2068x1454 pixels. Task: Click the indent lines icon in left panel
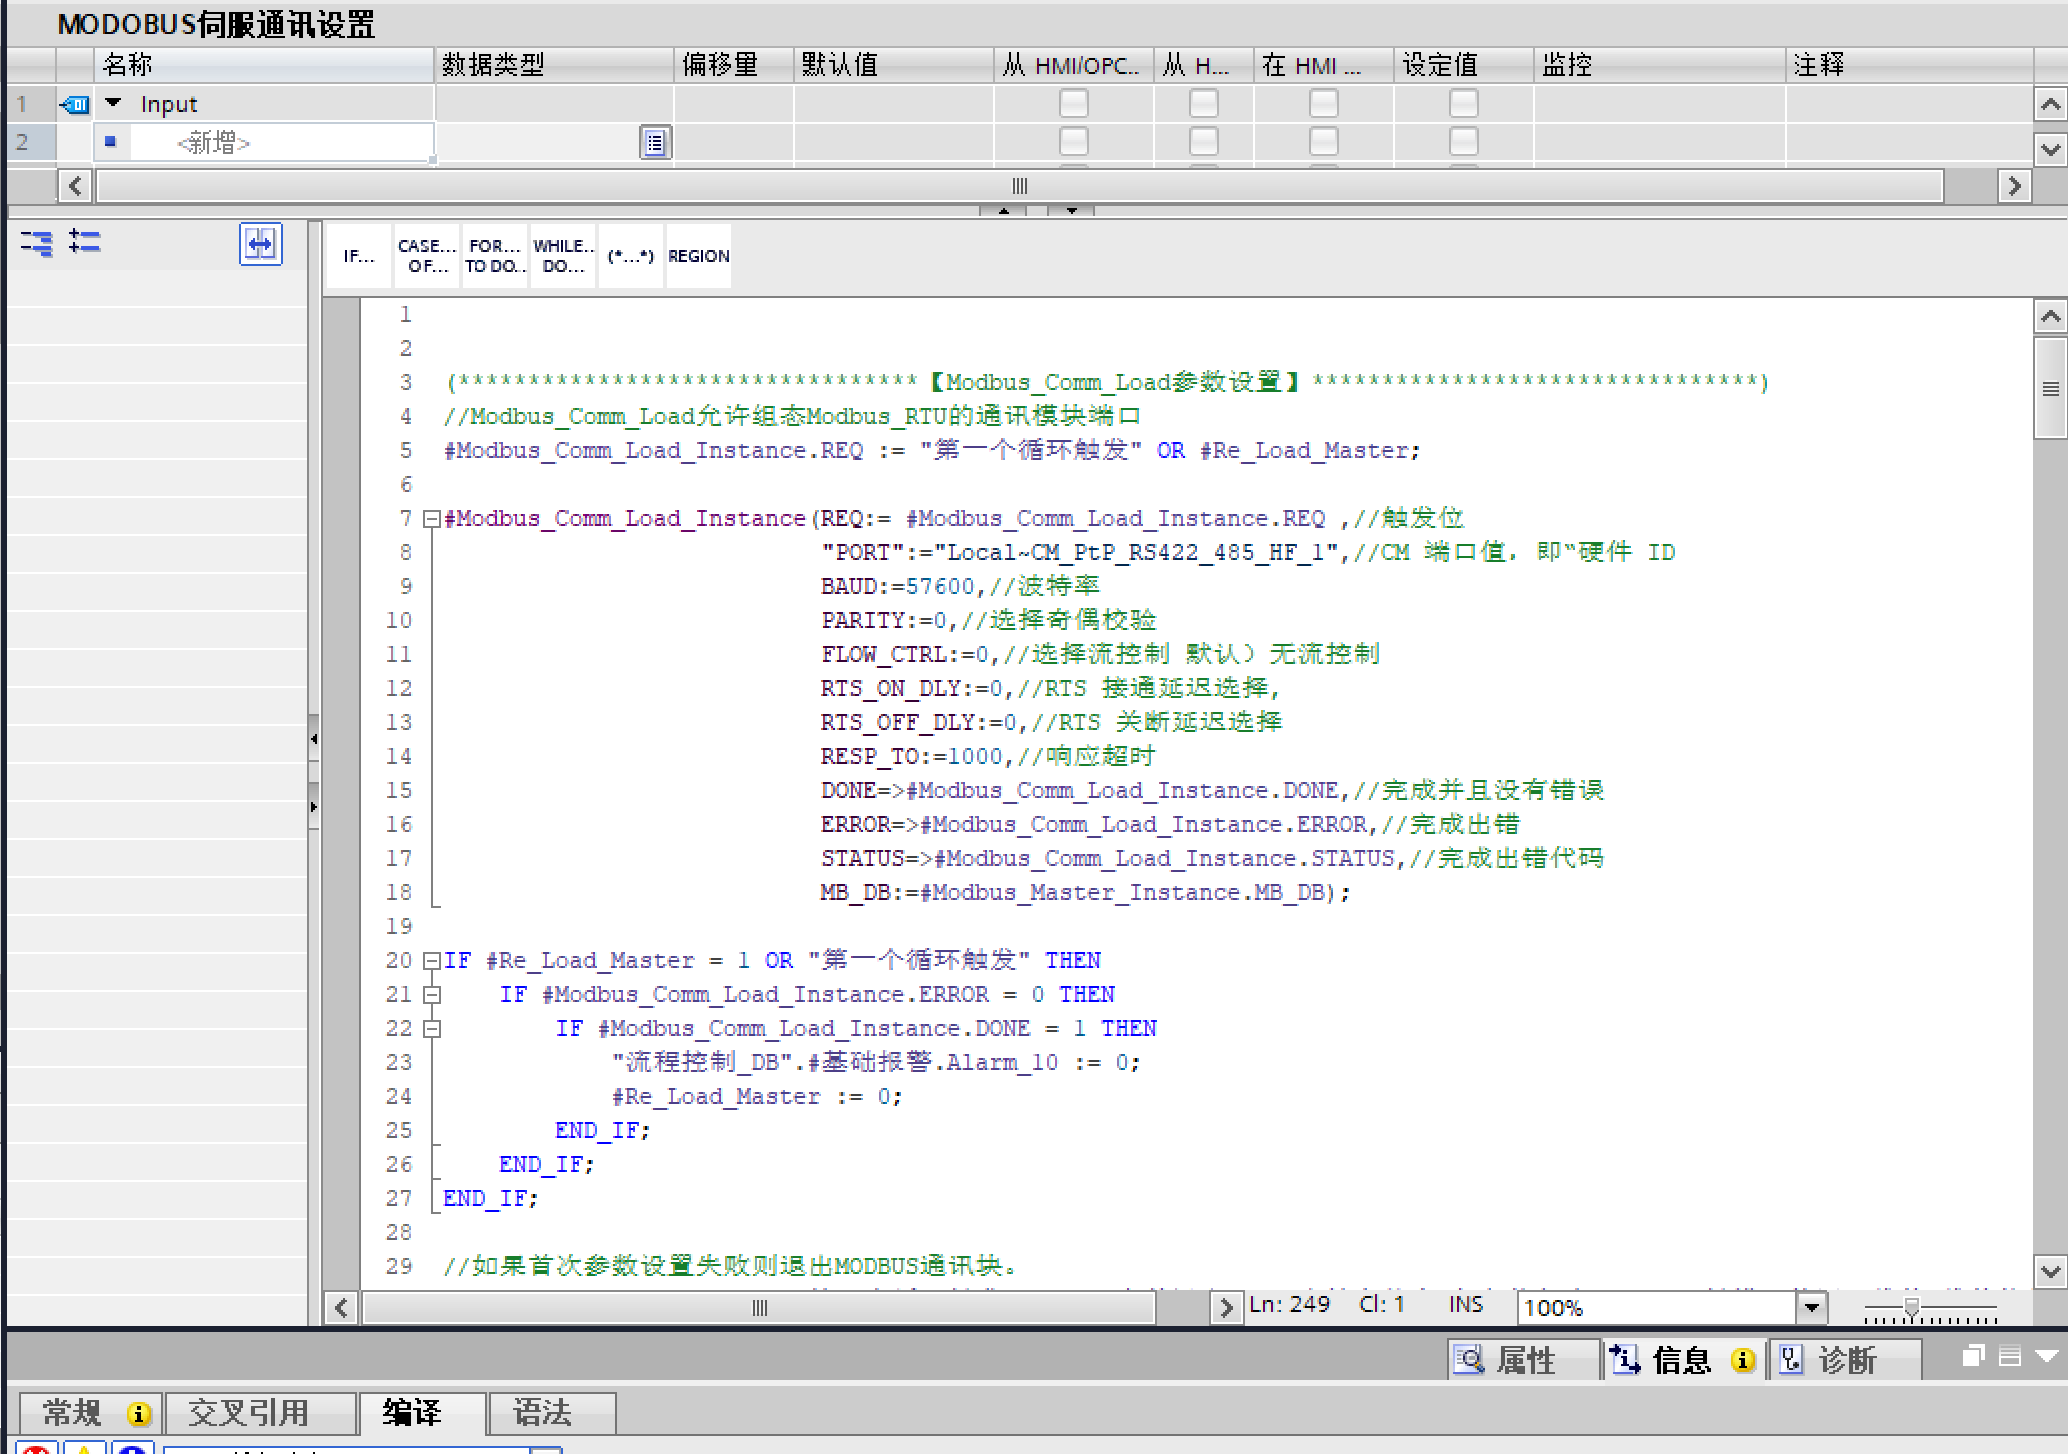click(36, 242)
